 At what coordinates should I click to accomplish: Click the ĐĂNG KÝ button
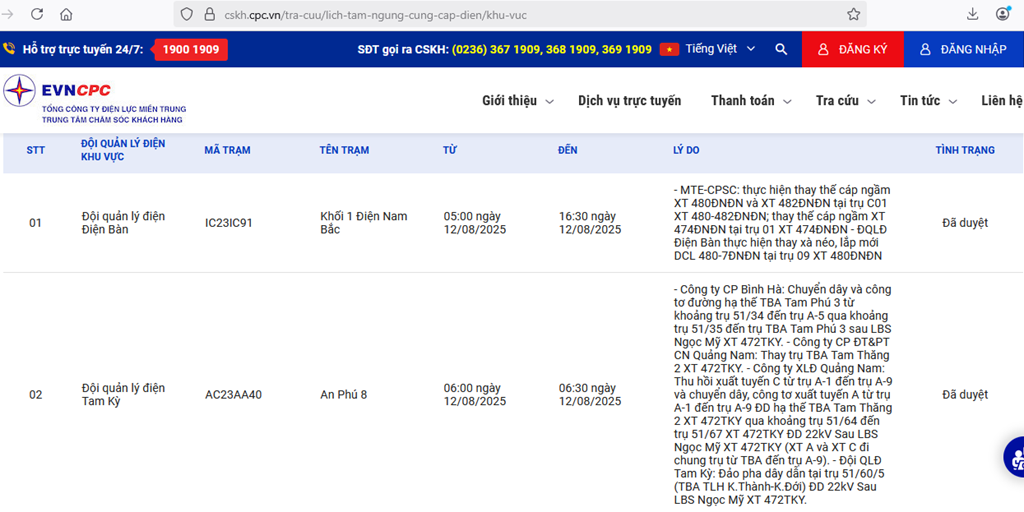click(x=852, y=49)
